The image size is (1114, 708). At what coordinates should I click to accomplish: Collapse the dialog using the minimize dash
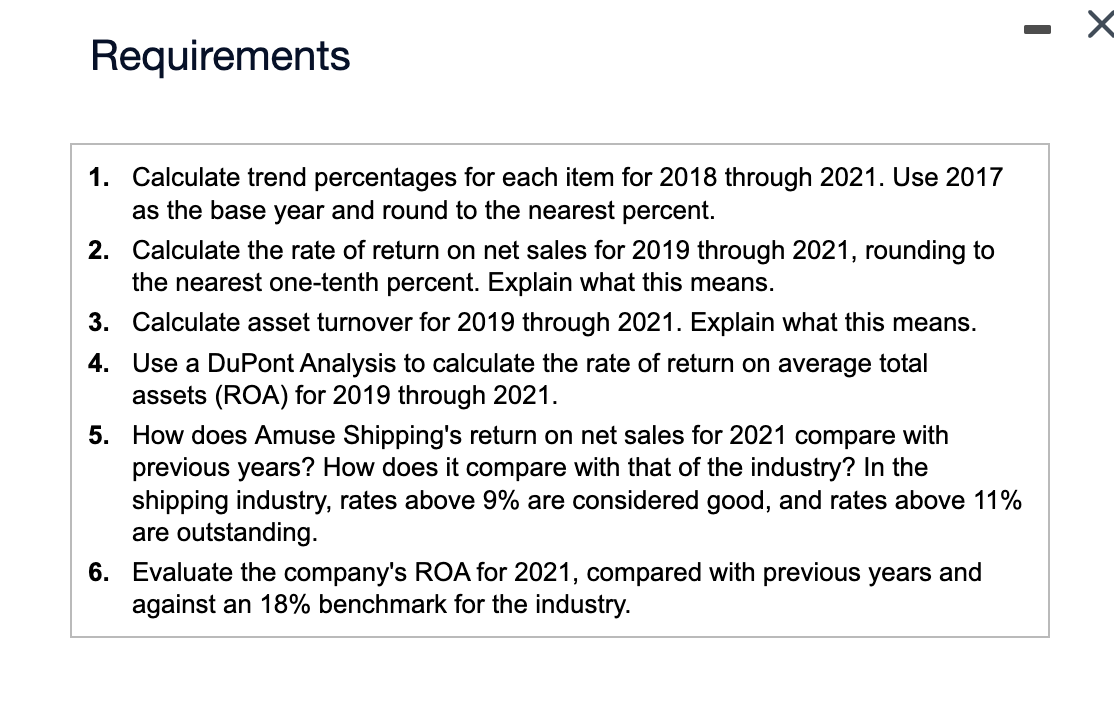pos(1038,29)
